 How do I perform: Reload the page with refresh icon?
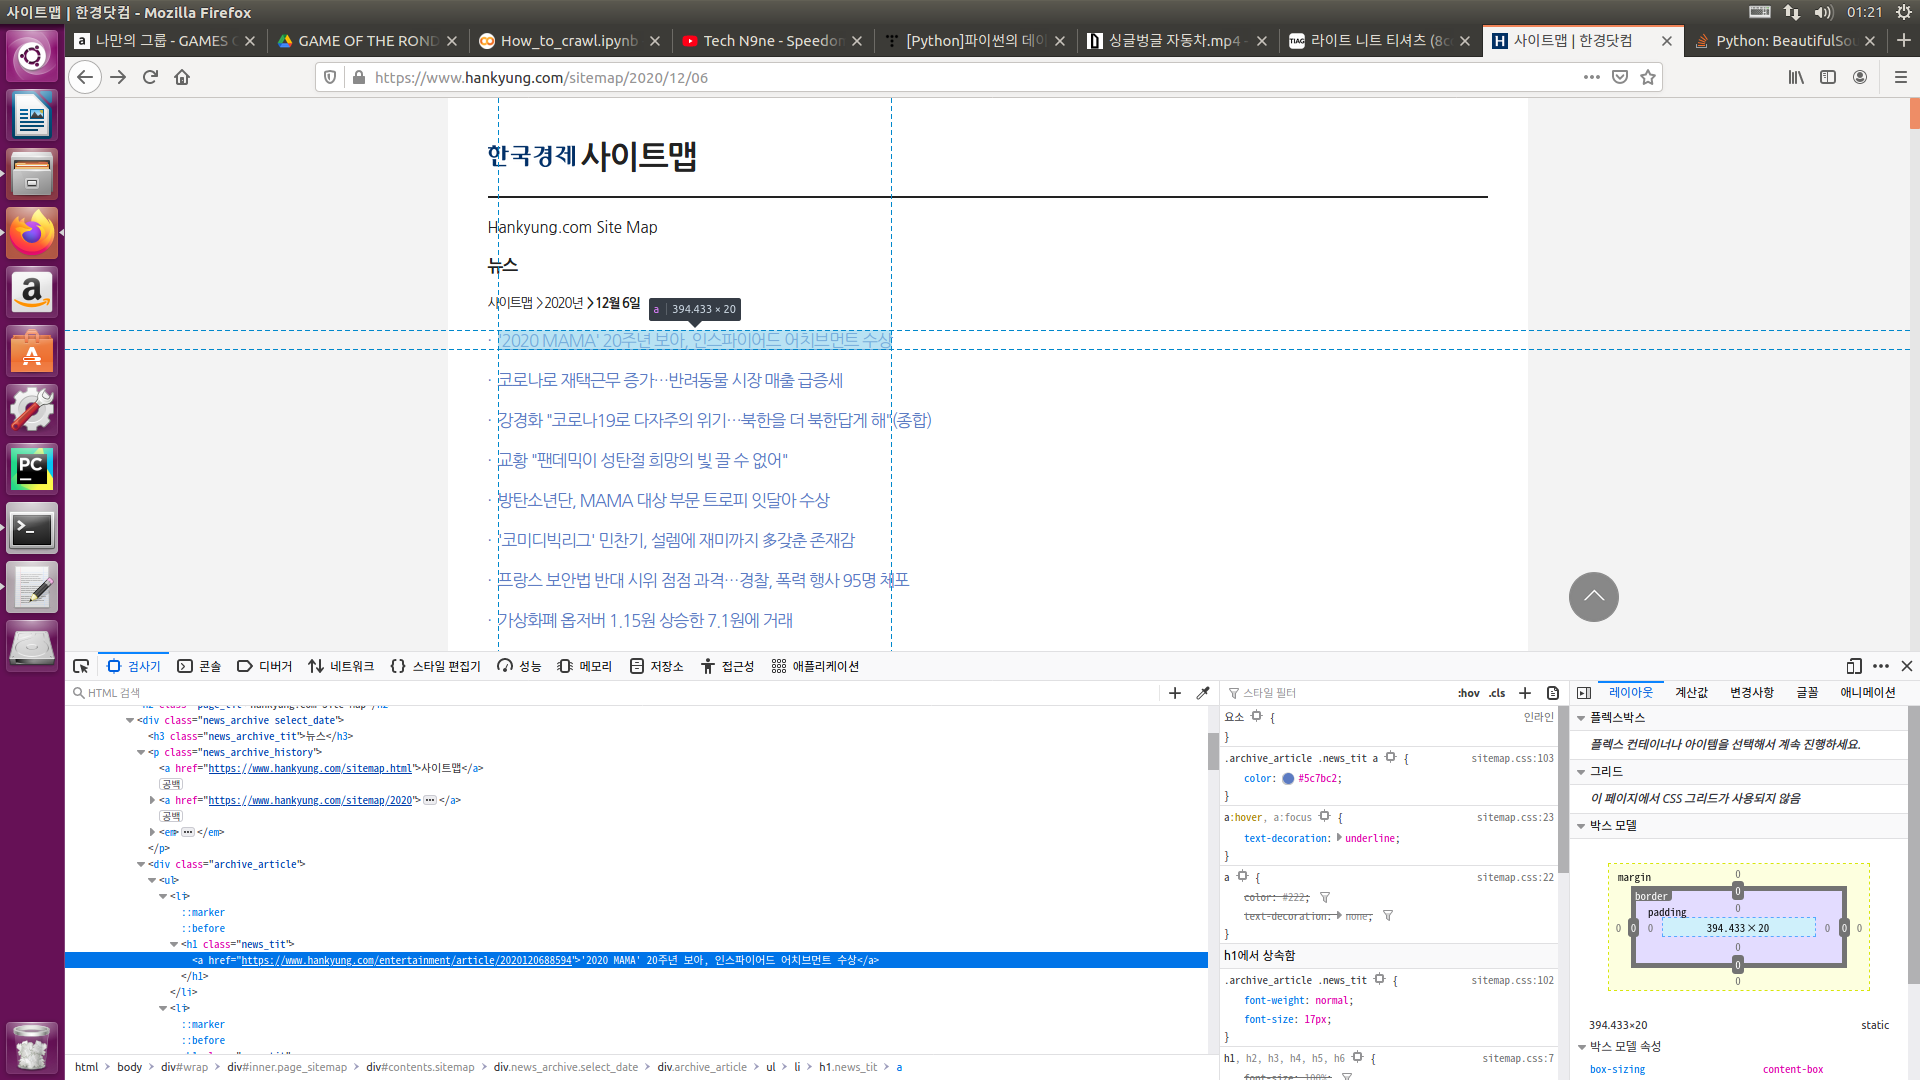(150, 77)
